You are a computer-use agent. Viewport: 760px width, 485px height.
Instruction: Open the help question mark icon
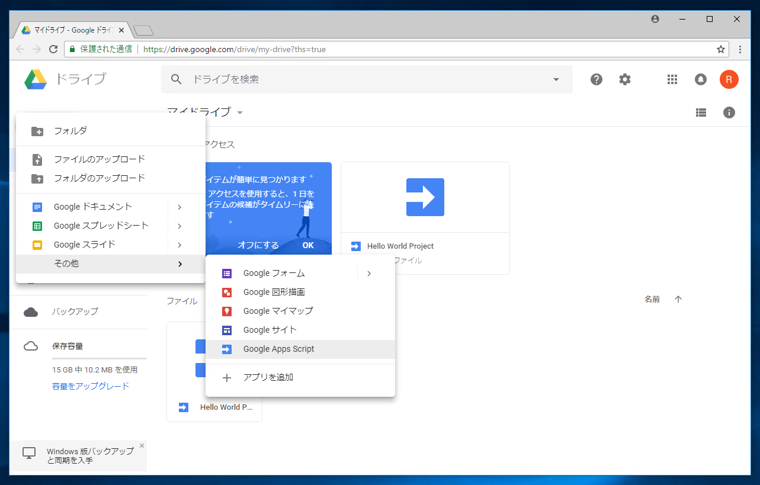click(x=596, y=79)
